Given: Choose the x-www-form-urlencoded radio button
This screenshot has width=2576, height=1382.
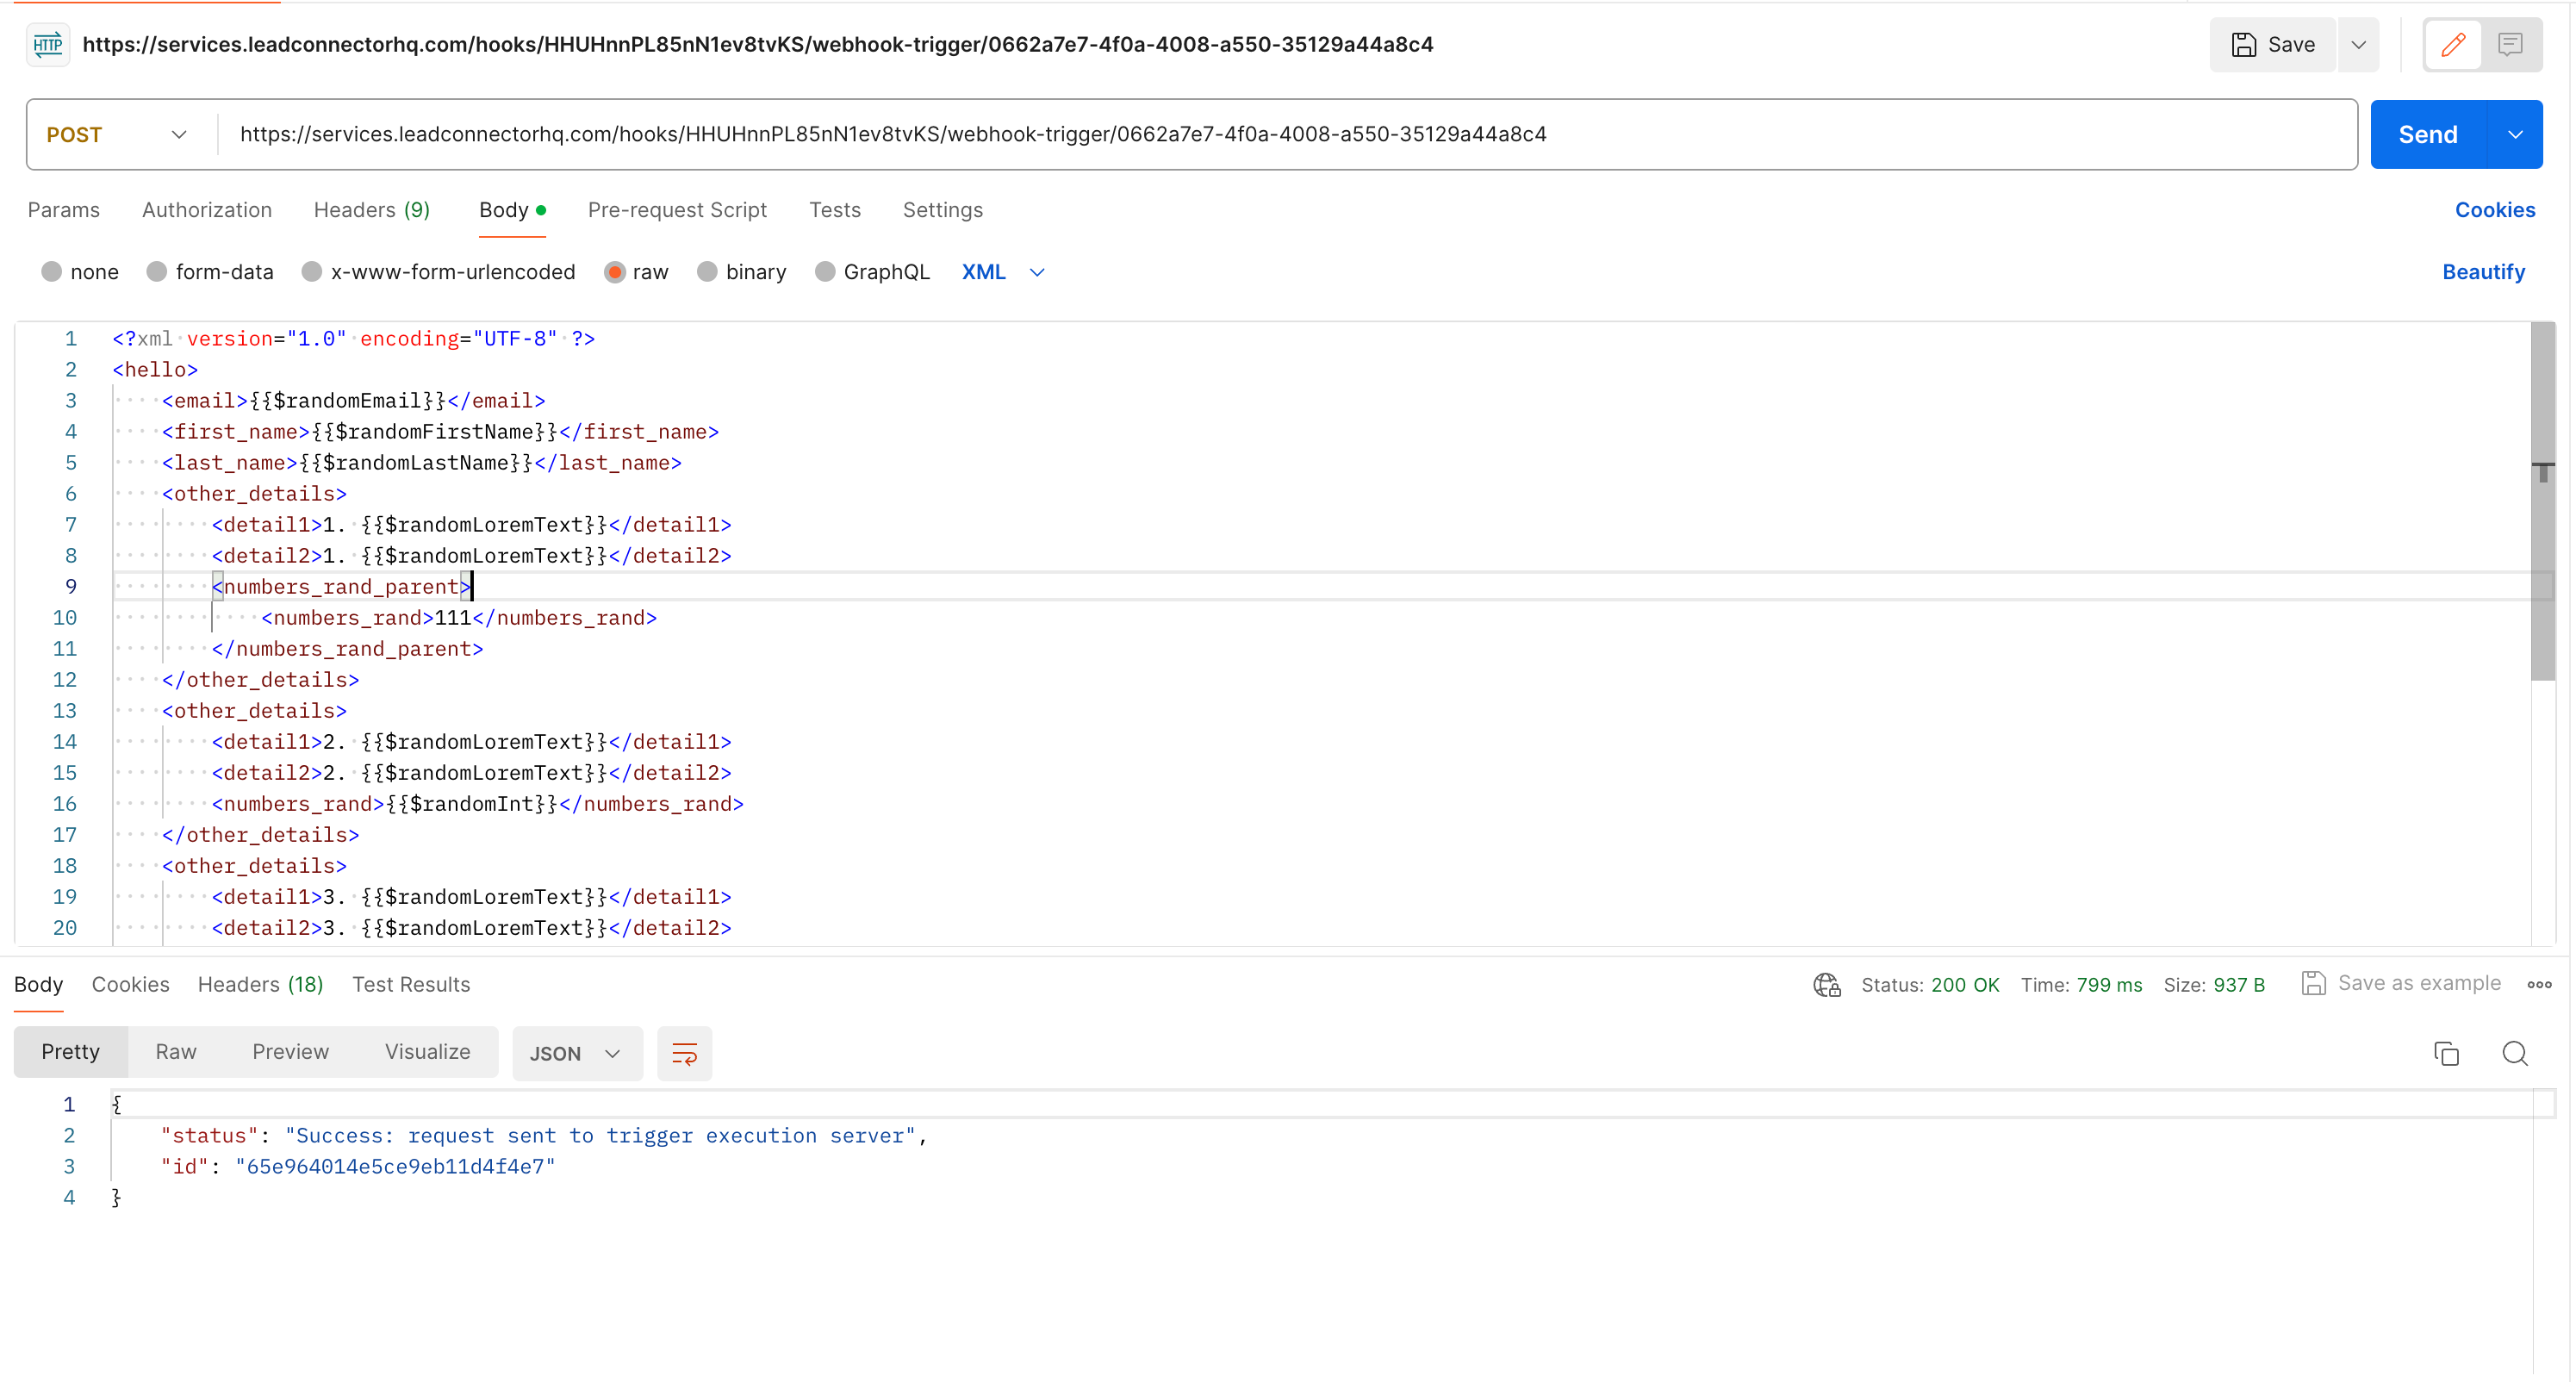Looking at the screenshot, I should (312, 272).
